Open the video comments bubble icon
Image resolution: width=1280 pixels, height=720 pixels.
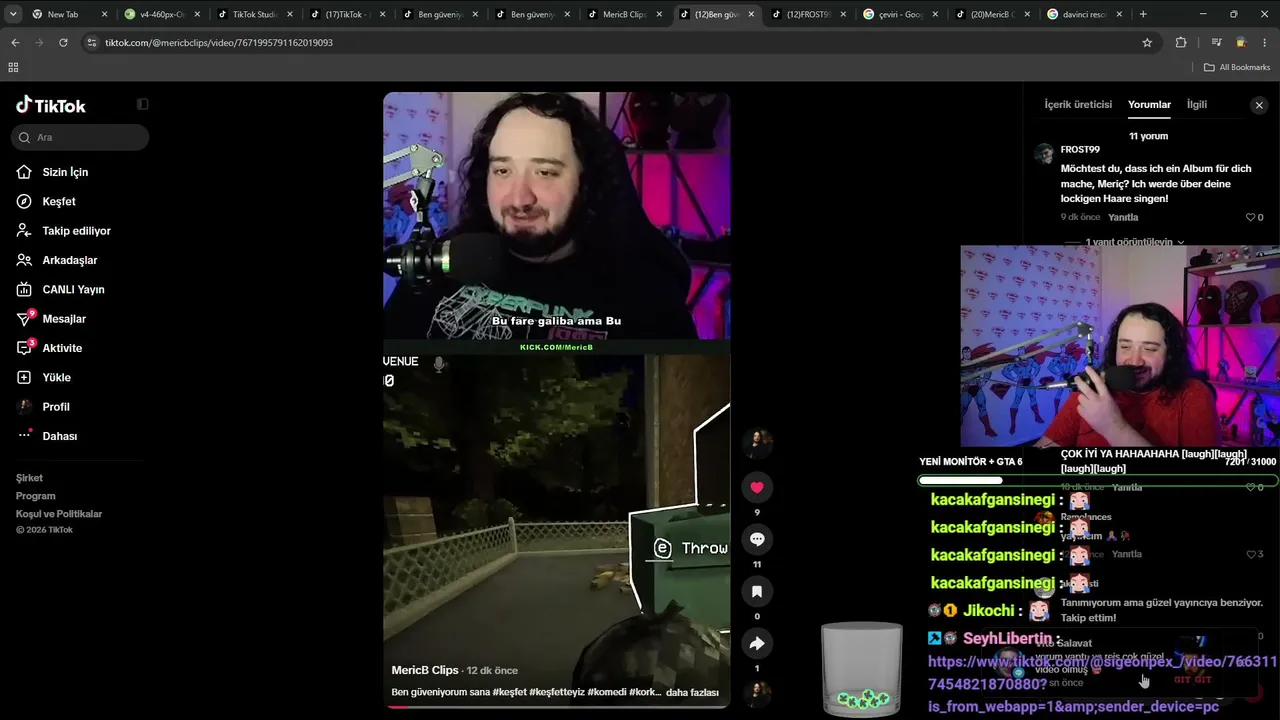click(x=757, y=539)
